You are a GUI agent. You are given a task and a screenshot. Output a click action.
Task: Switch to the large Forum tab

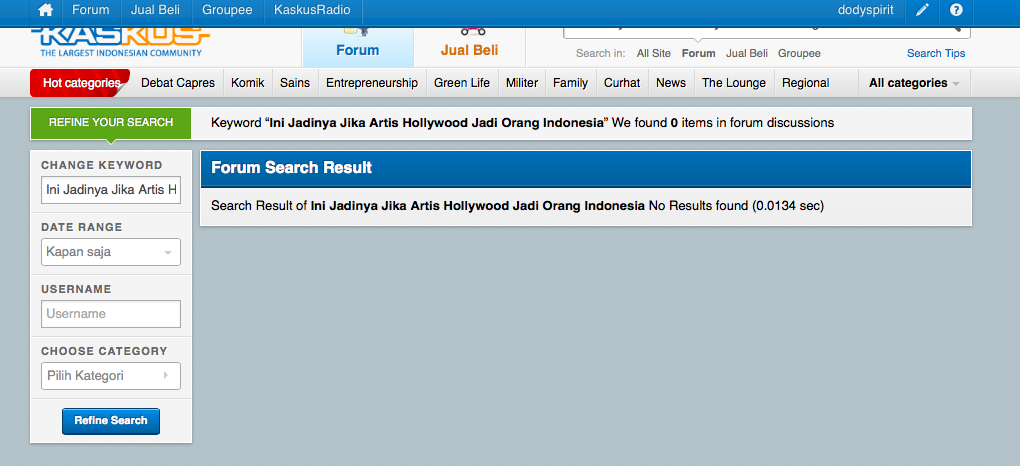click(x=358, y=47)
